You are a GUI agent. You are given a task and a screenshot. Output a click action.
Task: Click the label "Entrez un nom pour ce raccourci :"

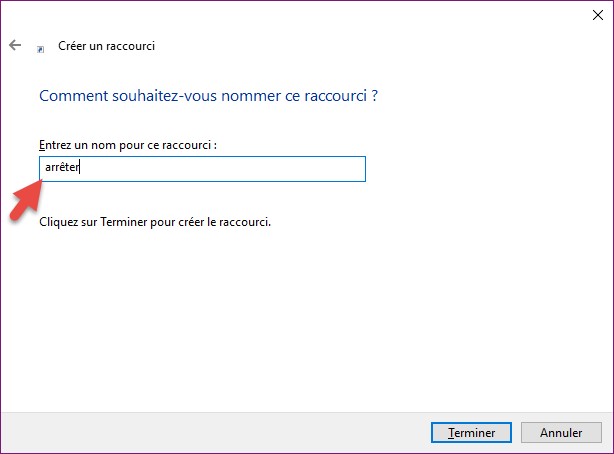point(128,145)
